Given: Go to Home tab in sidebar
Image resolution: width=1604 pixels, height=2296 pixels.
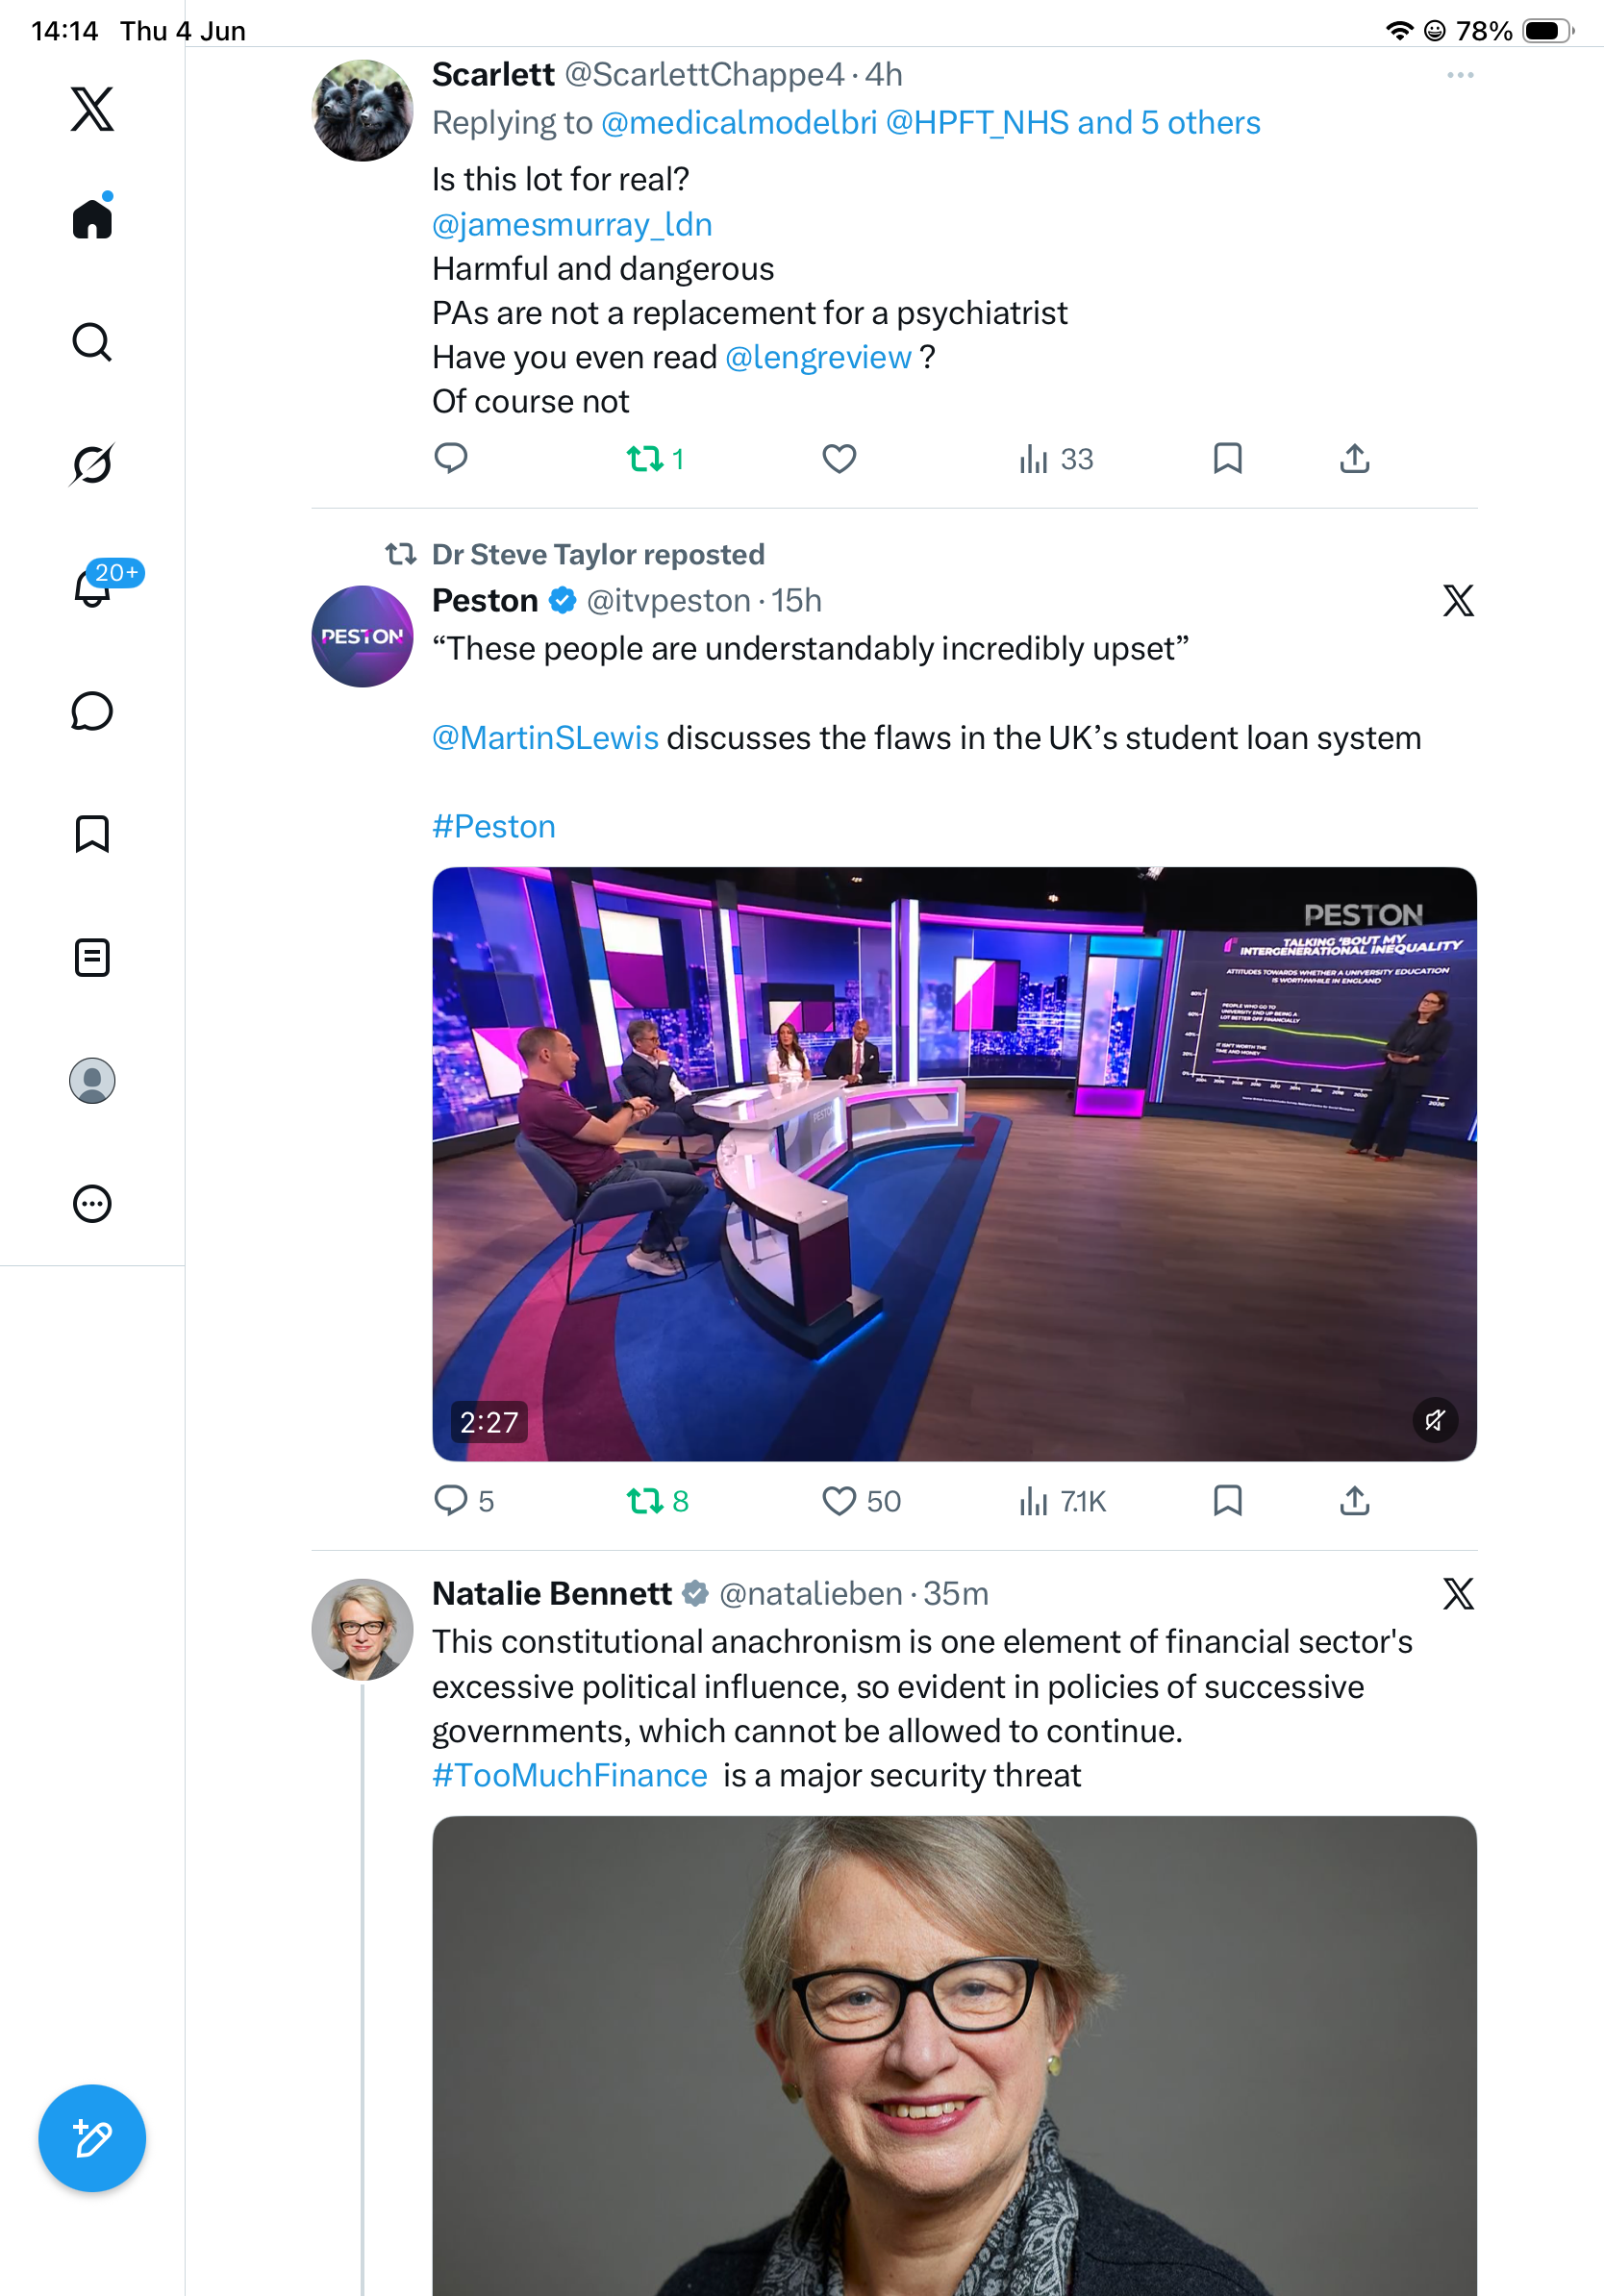Looking at the screenshot, I should 92,217.
